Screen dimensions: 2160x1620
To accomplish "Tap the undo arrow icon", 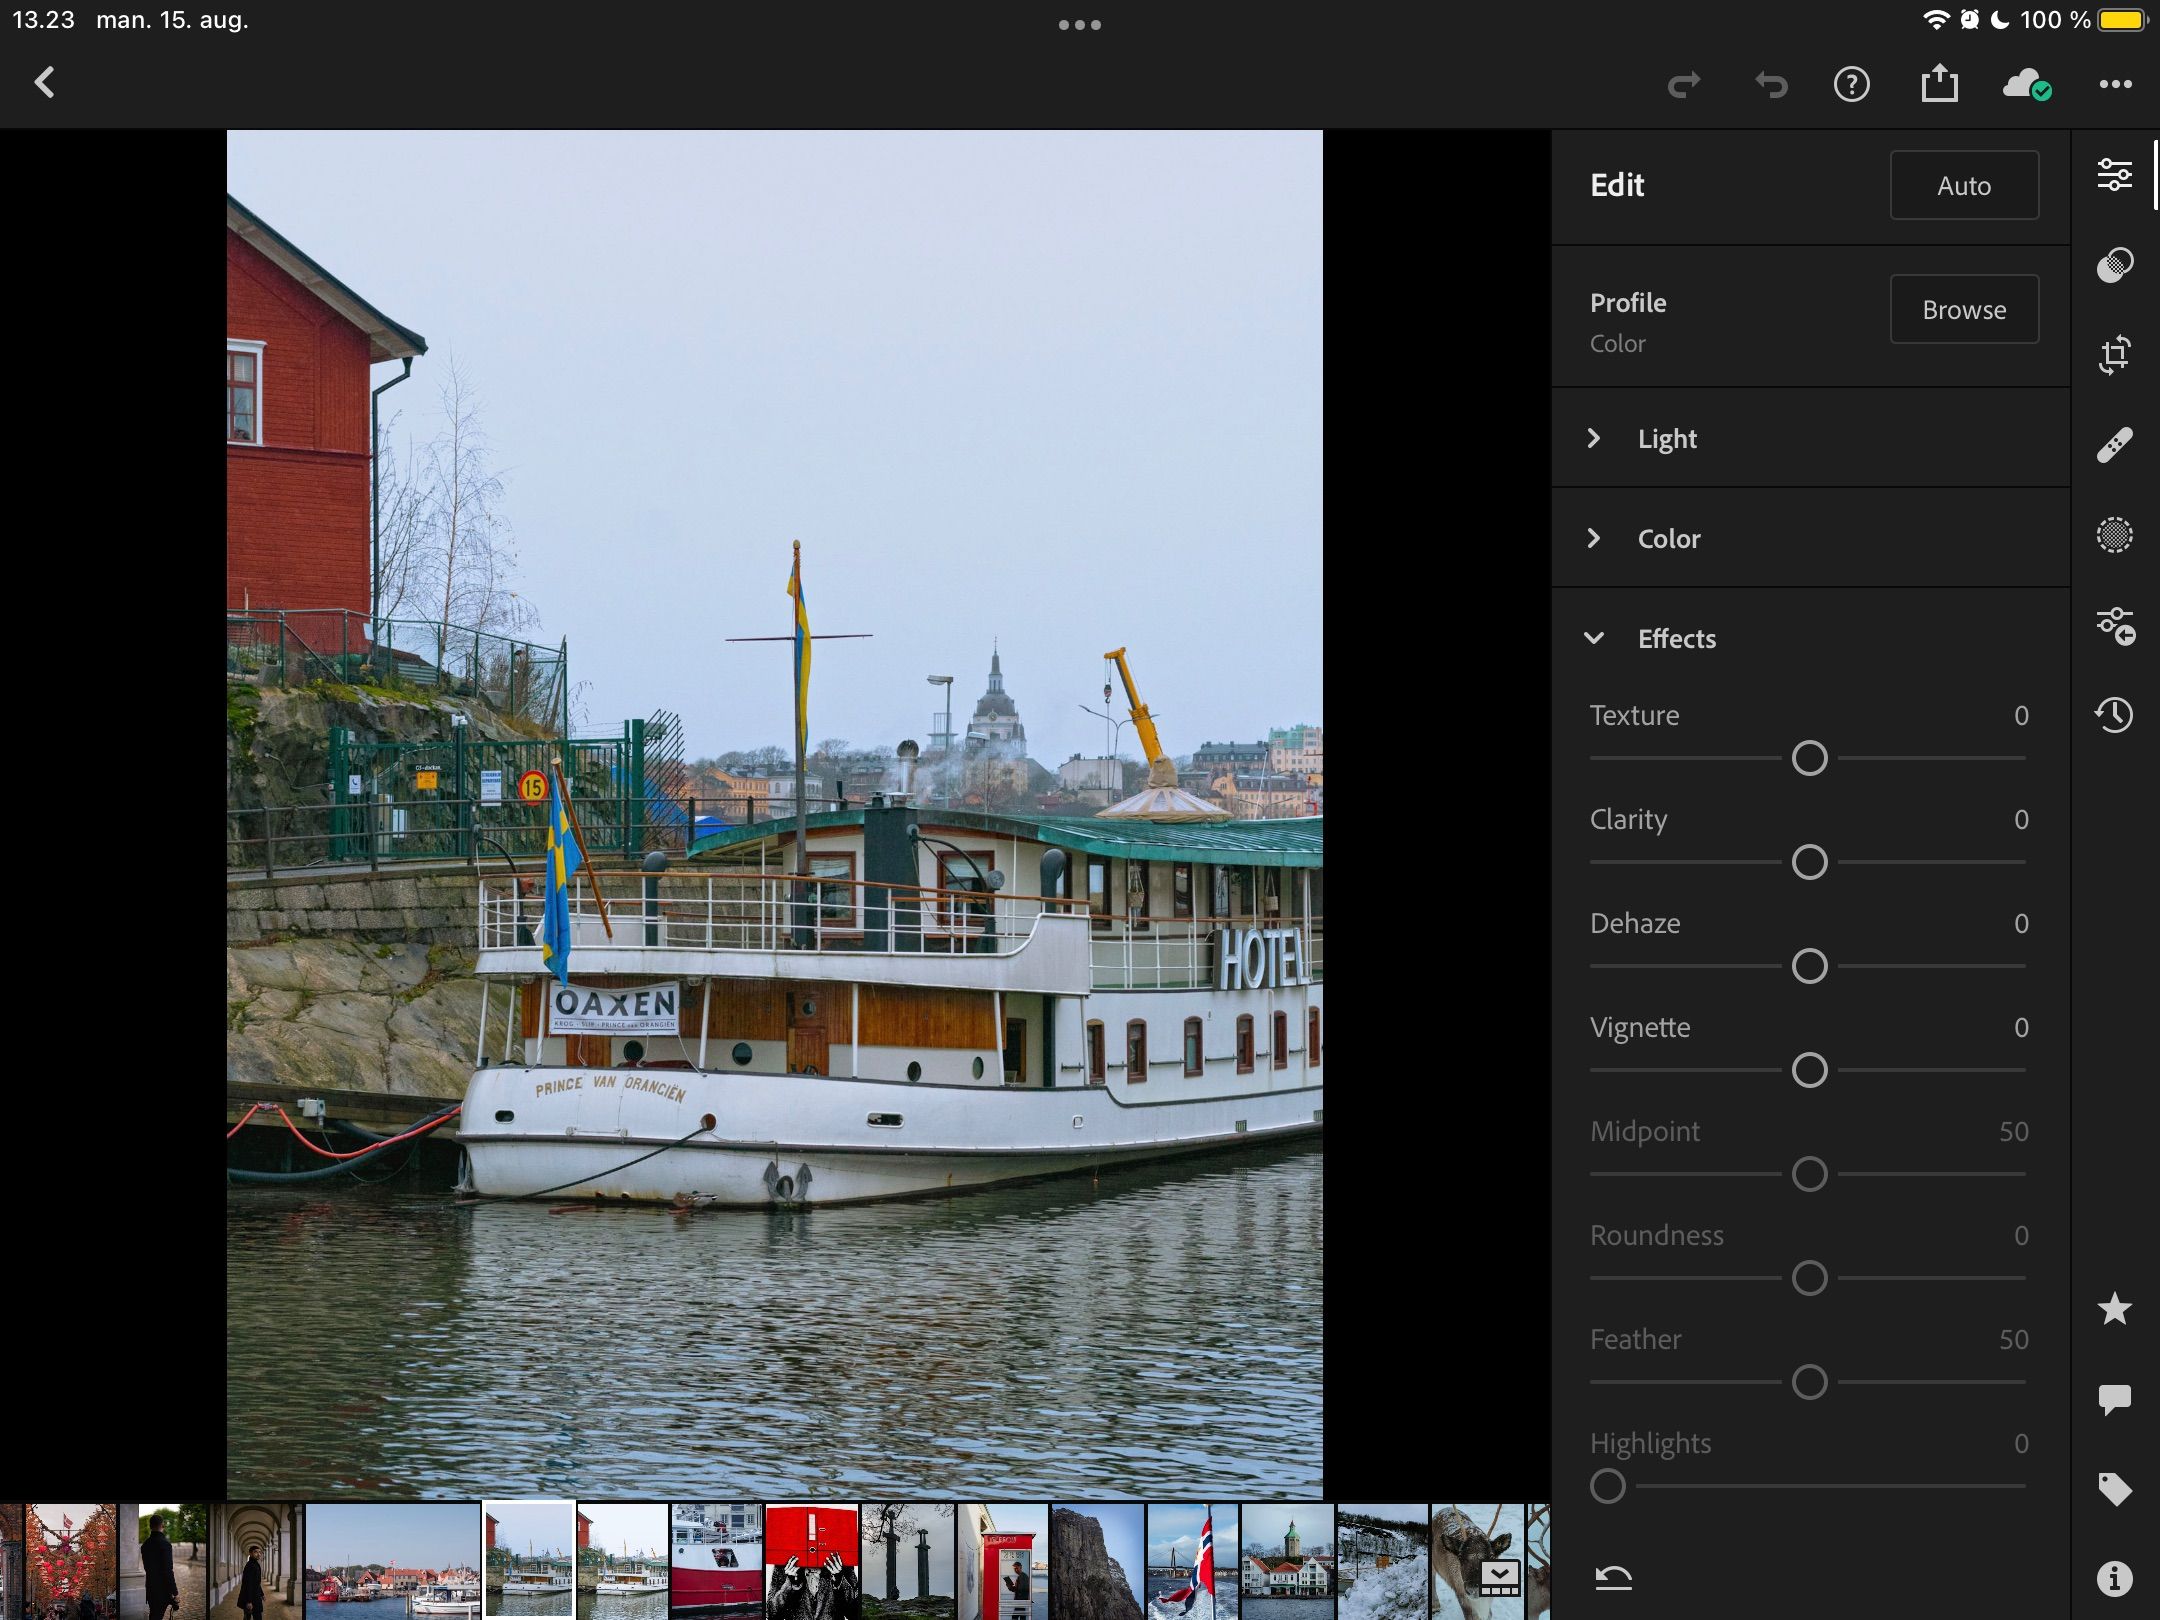I will coord(1771,85).
